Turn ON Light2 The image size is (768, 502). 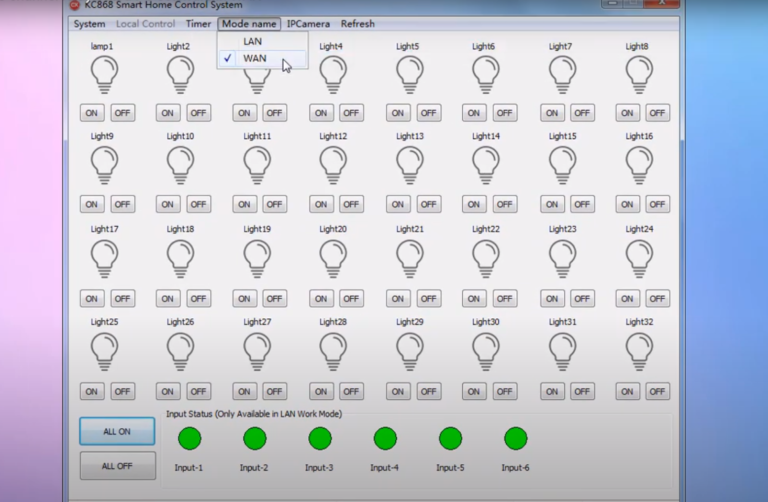(x=168, y=113)
